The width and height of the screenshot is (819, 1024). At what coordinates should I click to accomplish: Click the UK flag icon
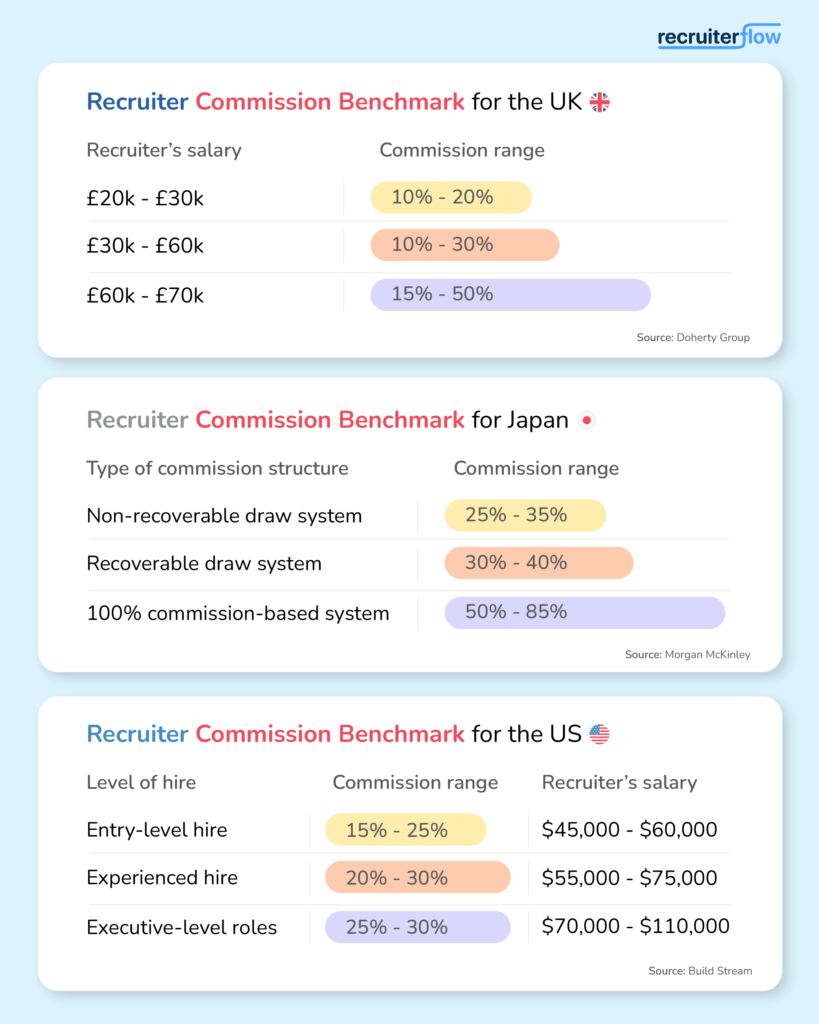(600, 103)
